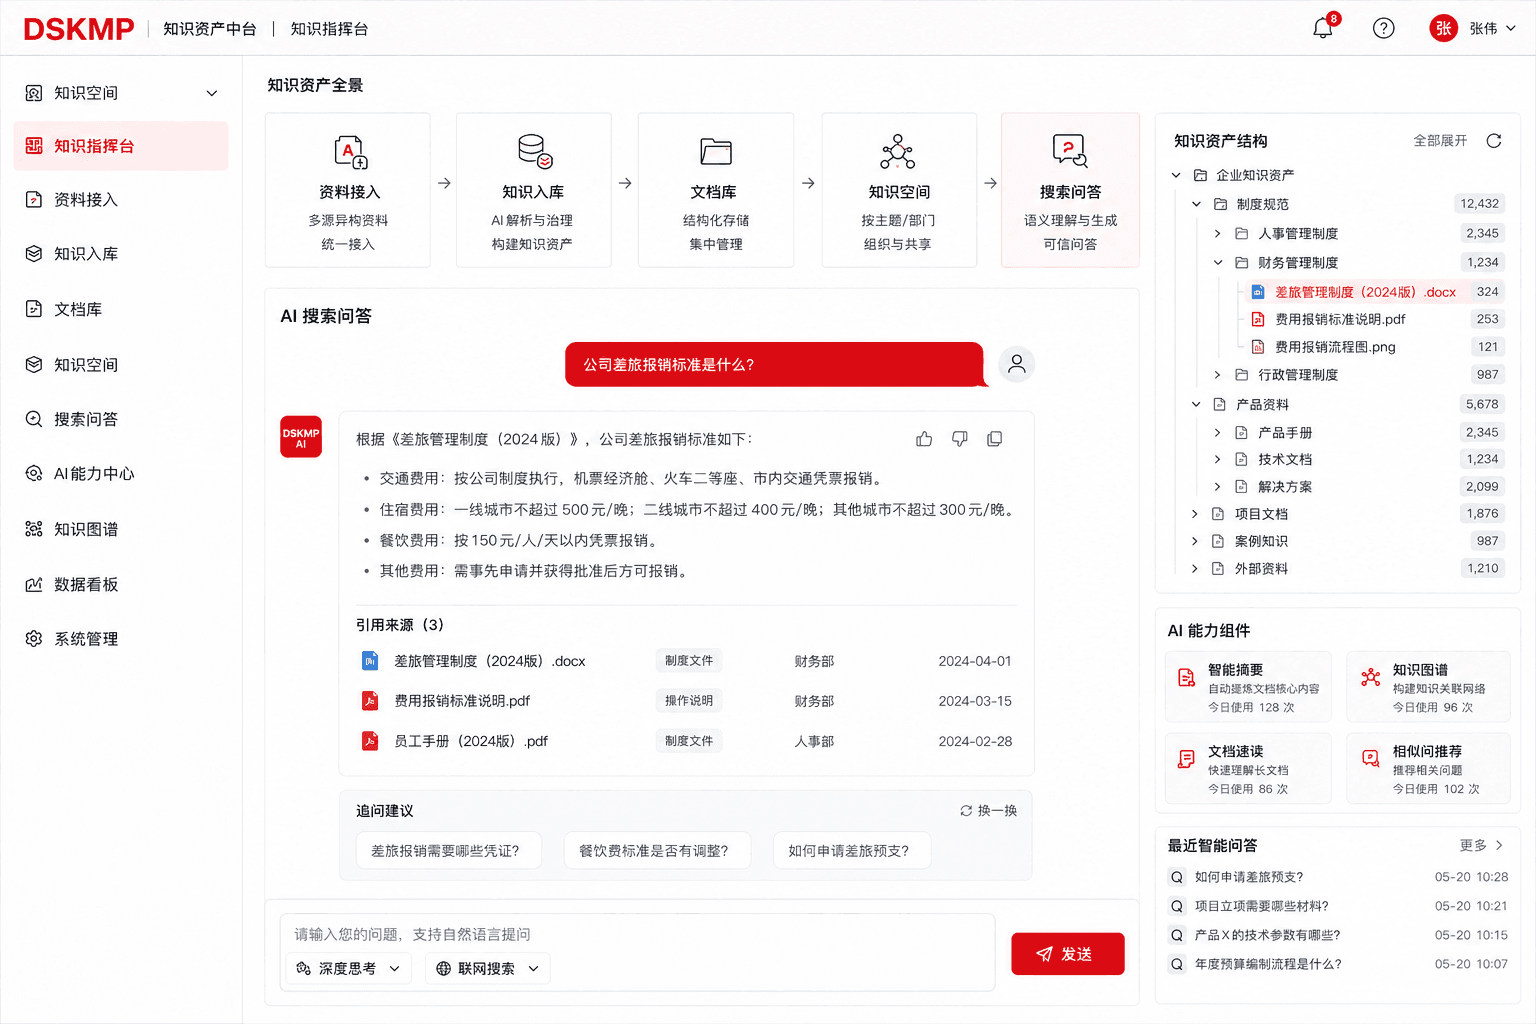Expand the 解决方案 node
The image size is (1536, 1024).
[x=1217, y=487]
